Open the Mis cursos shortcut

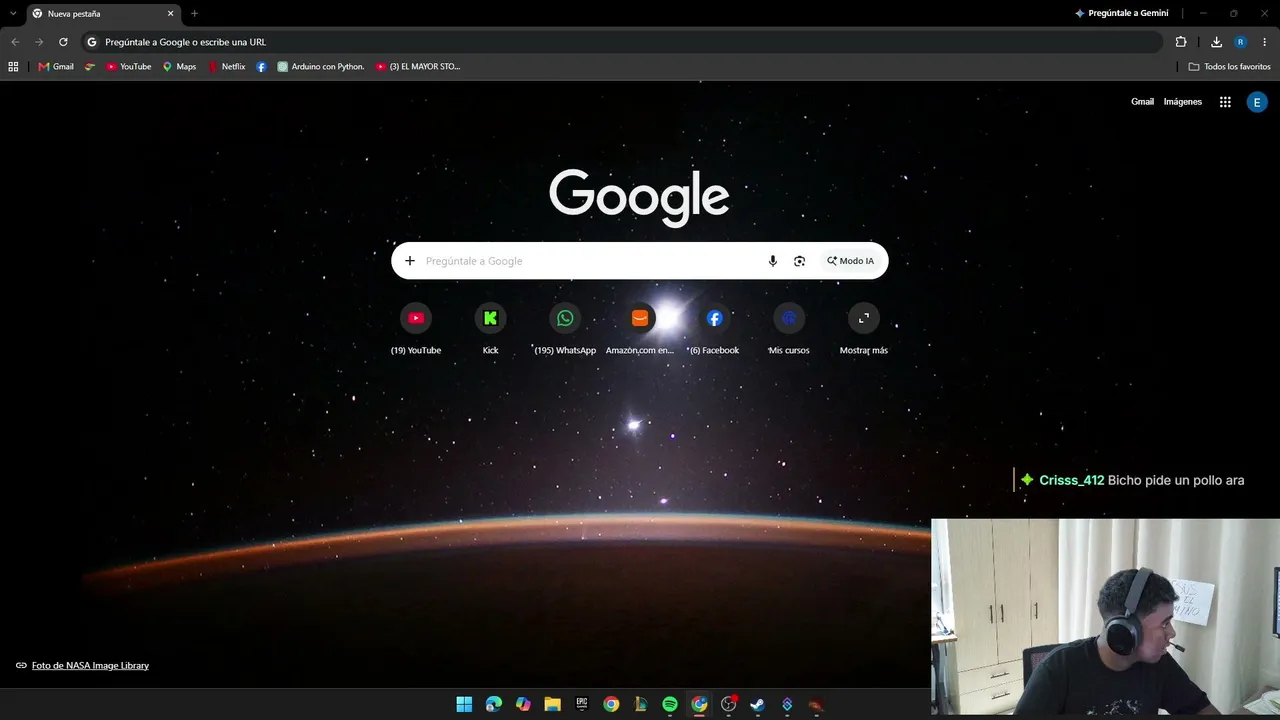(x=789, y=329)
